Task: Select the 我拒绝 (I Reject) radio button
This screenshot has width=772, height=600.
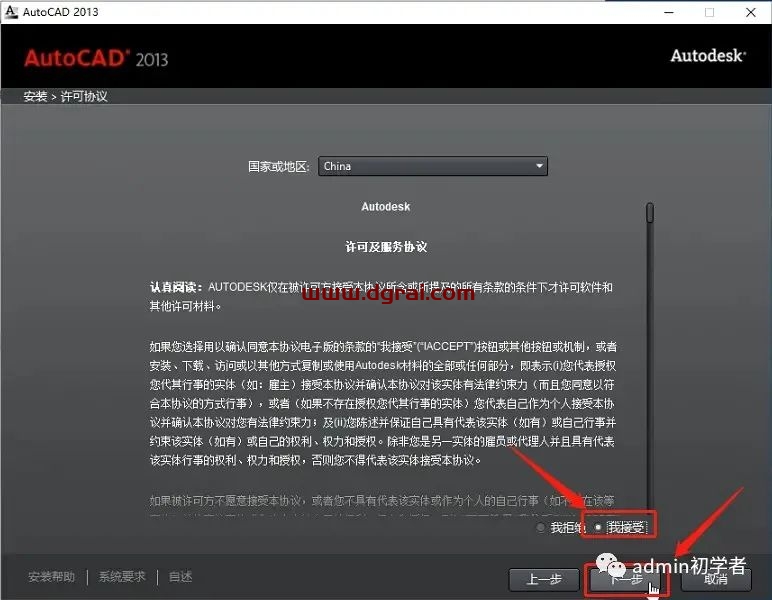Action: [x=541, y=528]
